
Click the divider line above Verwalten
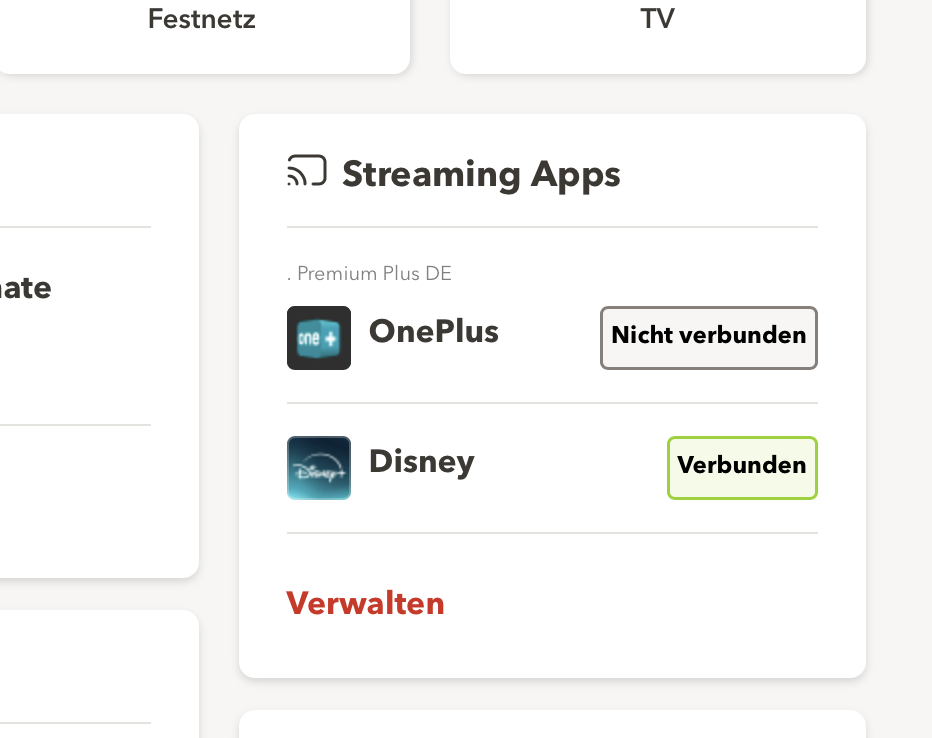pyautogui.click(x=552, y=533)
